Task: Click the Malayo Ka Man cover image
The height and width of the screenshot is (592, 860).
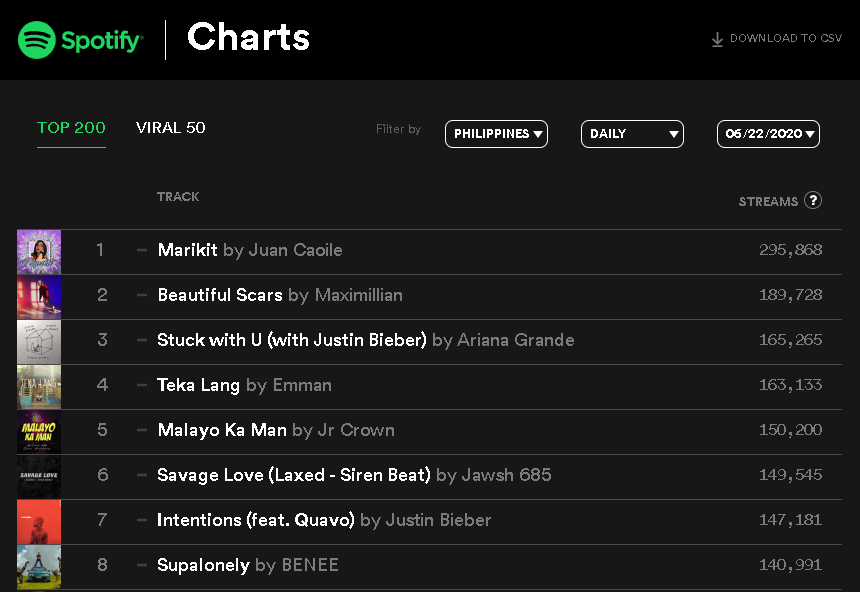Action: [x=39, y=432]
